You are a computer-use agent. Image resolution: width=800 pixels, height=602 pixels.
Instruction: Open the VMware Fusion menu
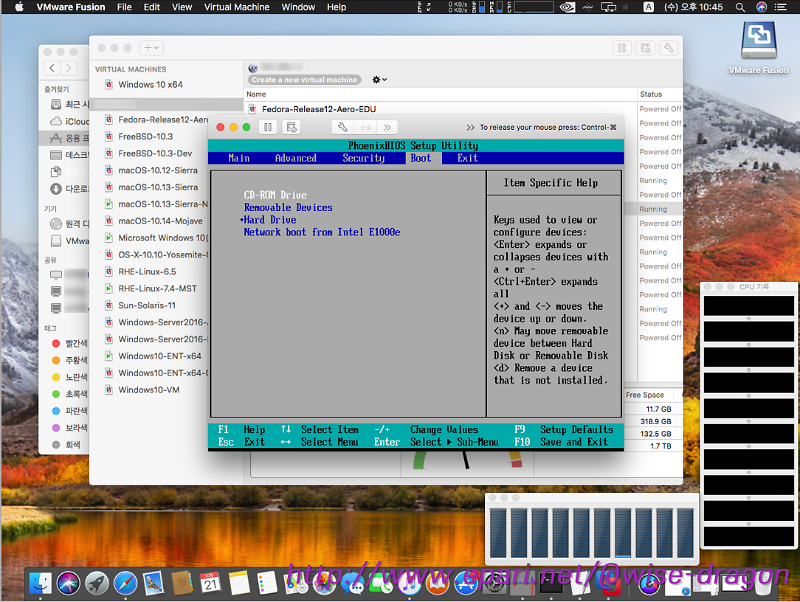pos(71,7)
